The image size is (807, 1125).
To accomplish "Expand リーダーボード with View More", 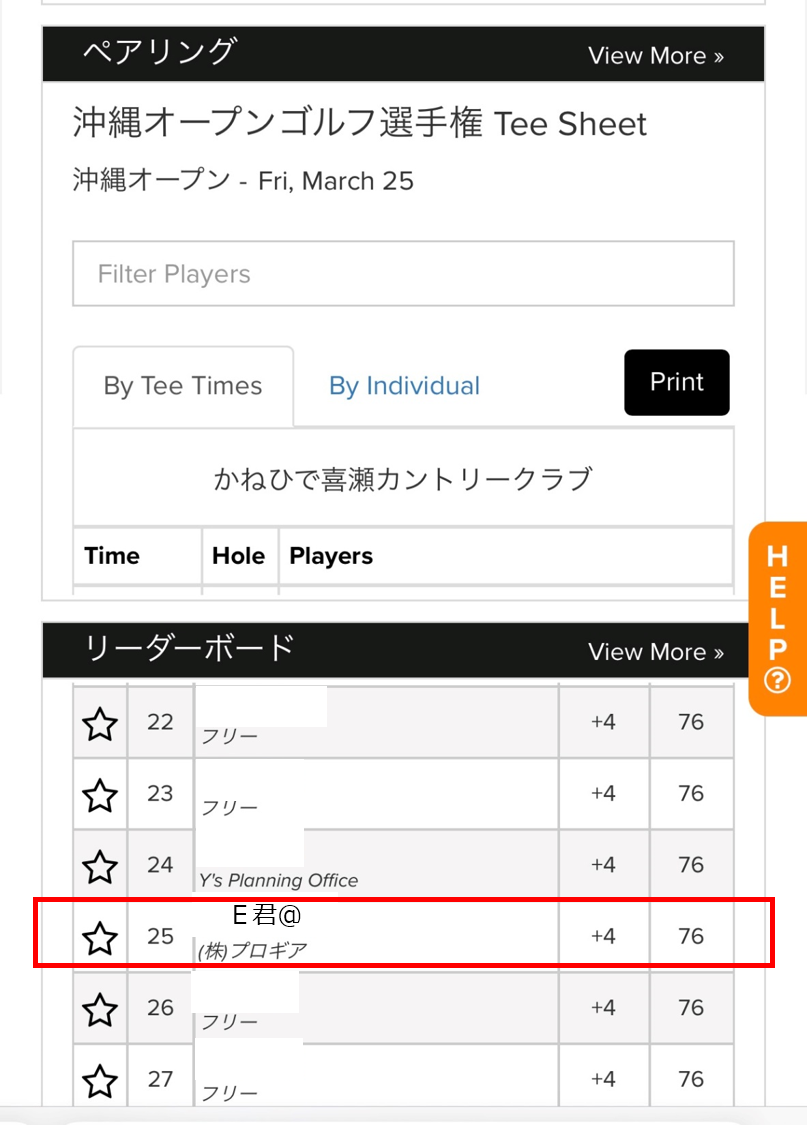I will [656, 651].
